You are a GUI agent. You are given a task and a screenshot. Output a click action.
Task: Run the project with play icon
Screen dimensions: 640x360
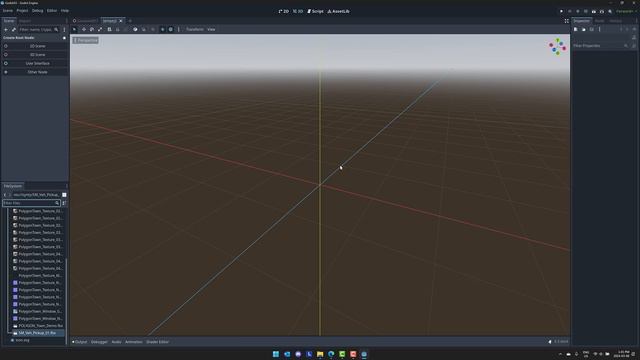tap(561, 11)
